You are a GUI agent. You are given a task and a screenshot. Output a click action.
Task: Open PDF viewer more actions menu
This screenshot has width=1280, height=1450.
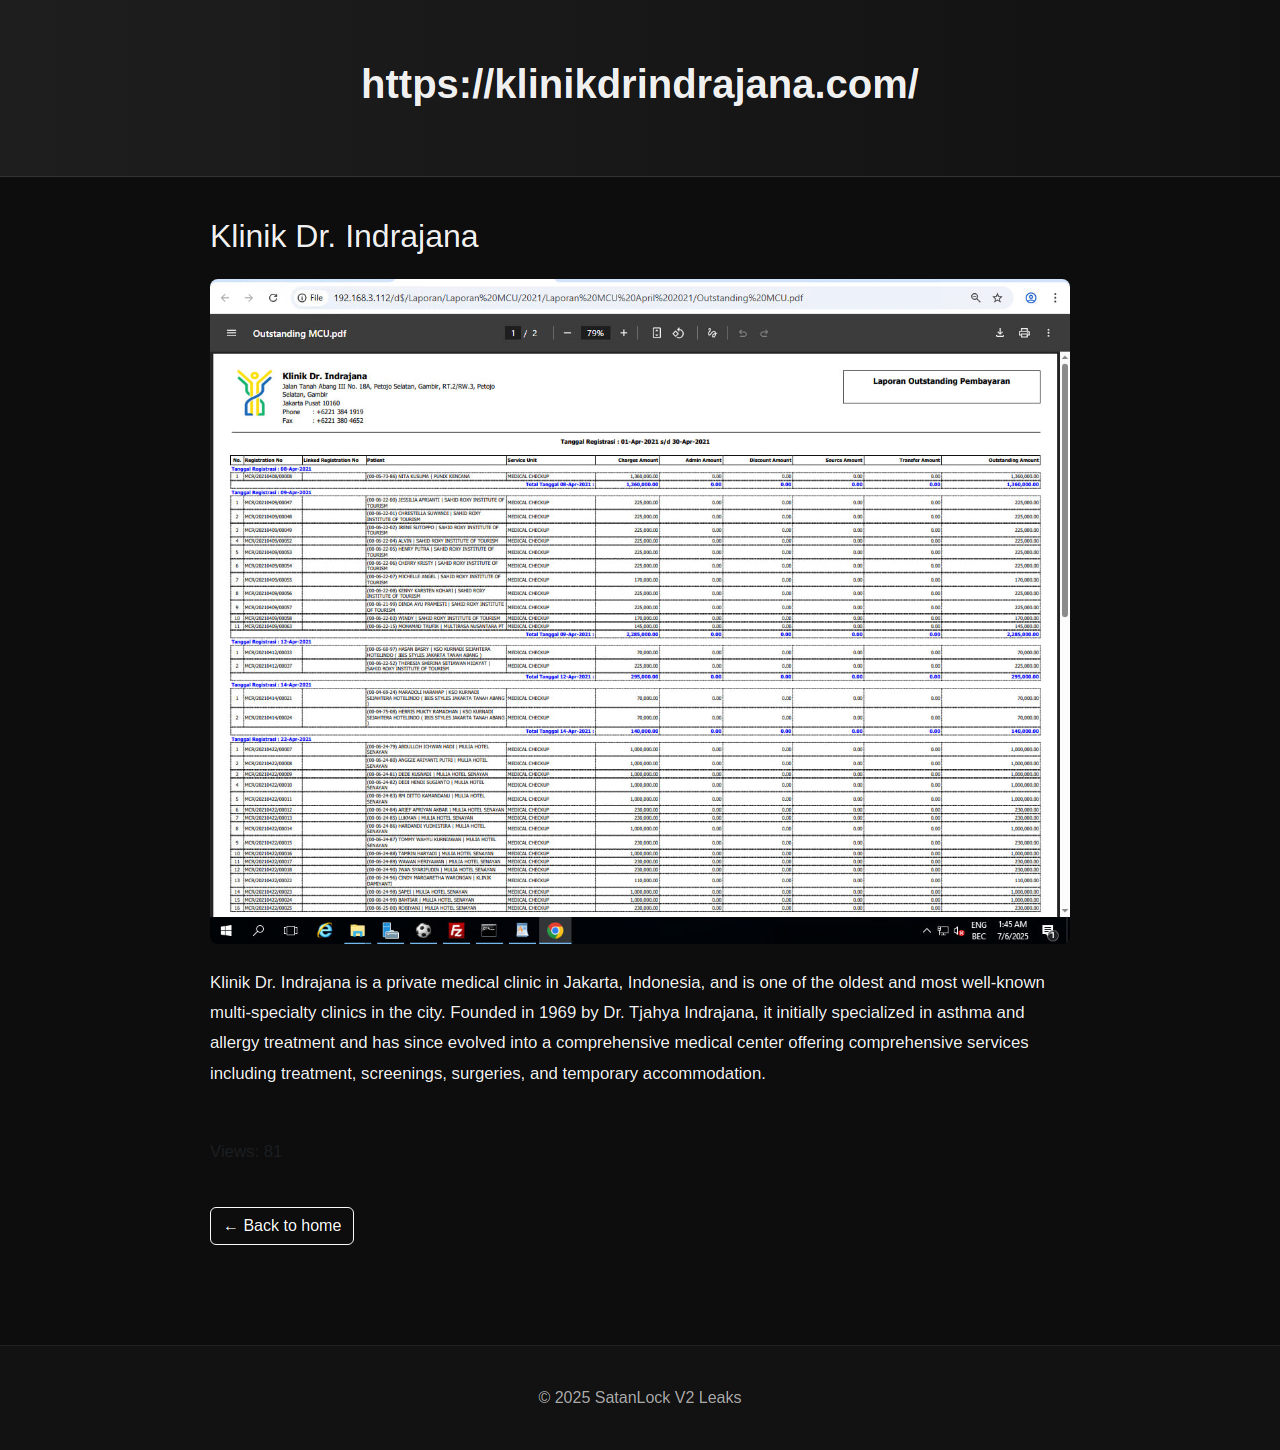coord(1048,333)
